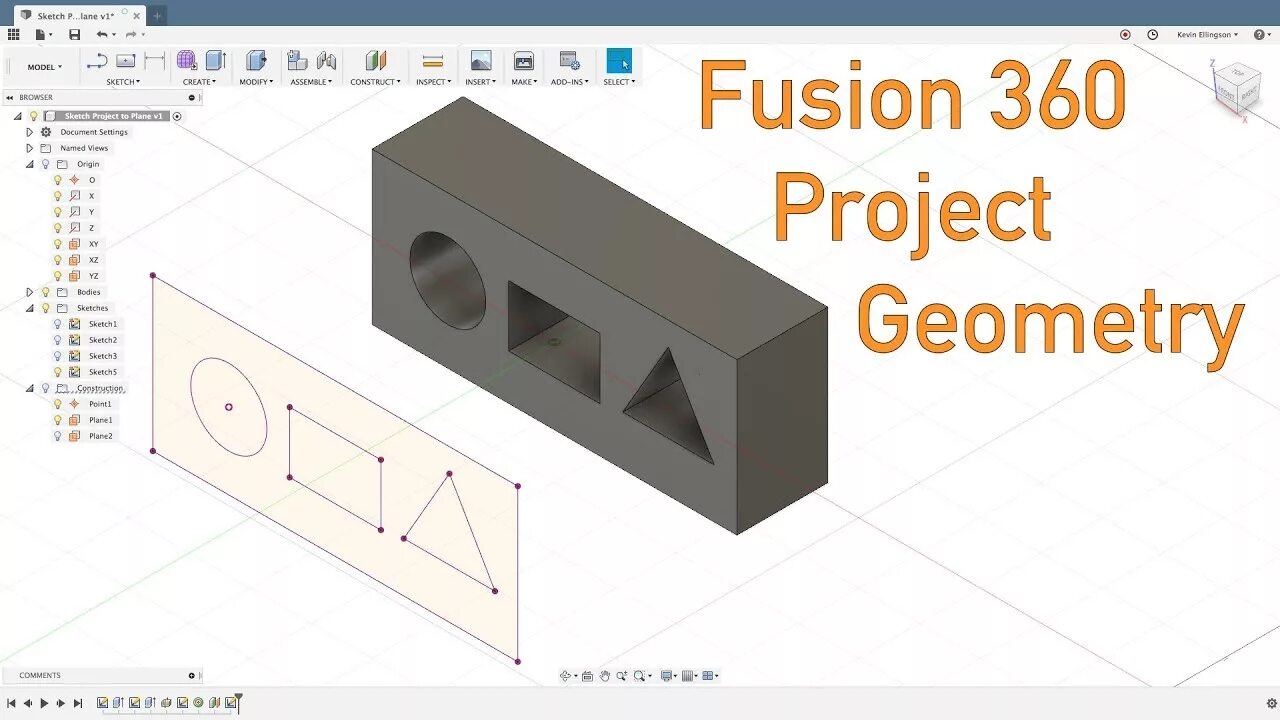Open the CREATE menu
Screen dimensions: 1280x720
click(199, 82)
